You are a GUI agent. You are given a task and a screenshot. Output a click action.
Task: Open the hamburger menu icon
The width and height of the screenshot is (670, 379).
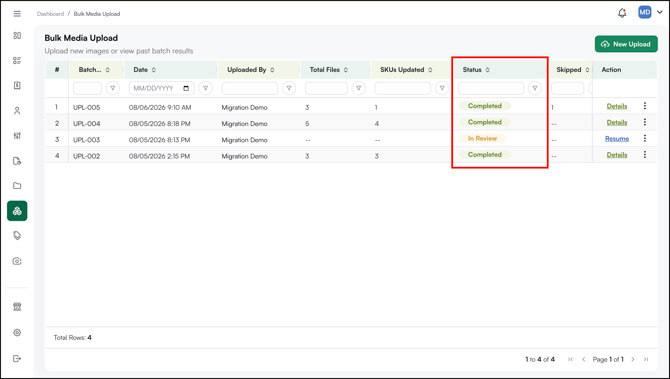click(17, 14)
